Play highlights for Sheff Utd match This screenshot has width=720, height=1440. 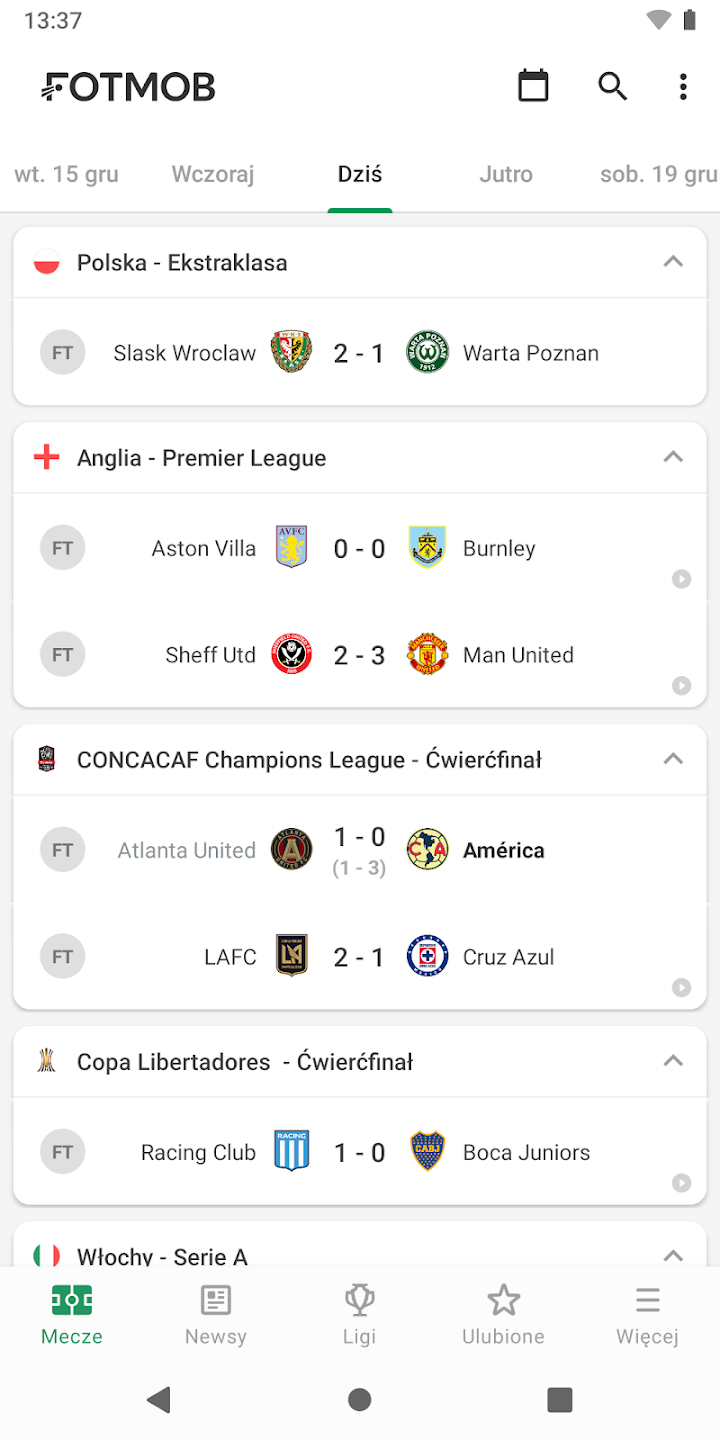(682, 685)
